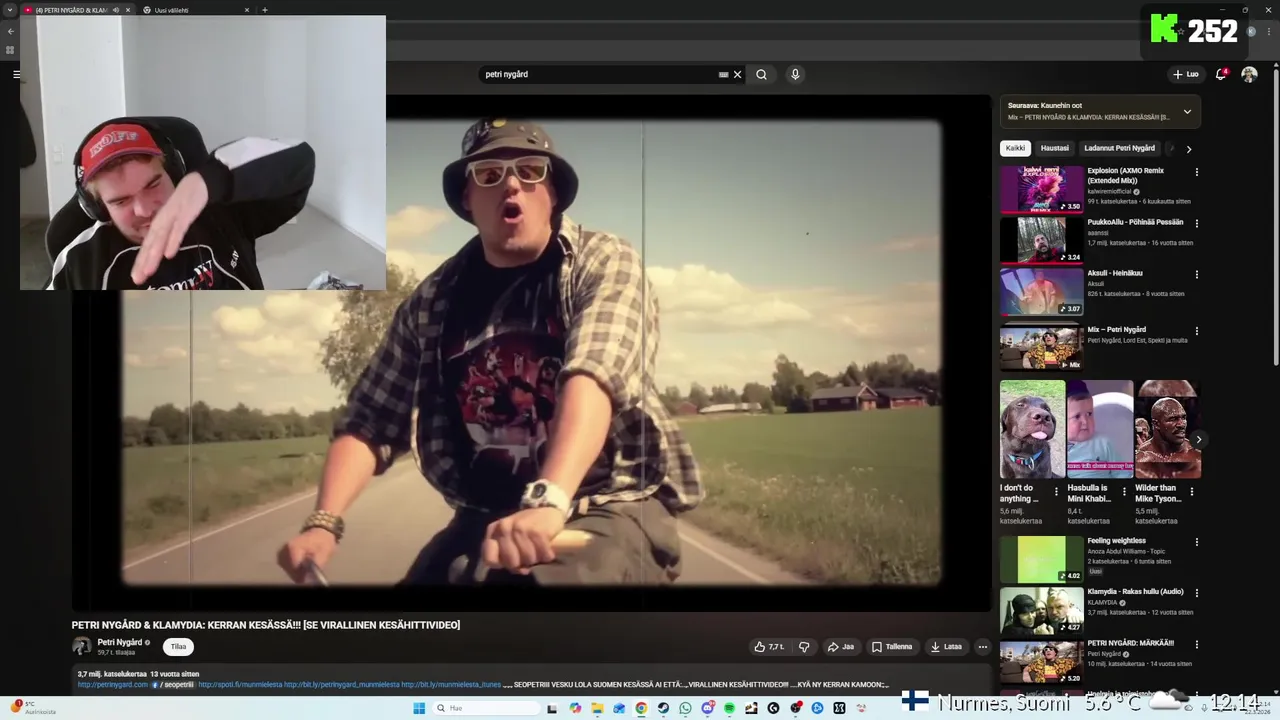The height and width of the screenshot is (720, 1280).
Task: Dislike the video with thumbs down
Action: 804,647
